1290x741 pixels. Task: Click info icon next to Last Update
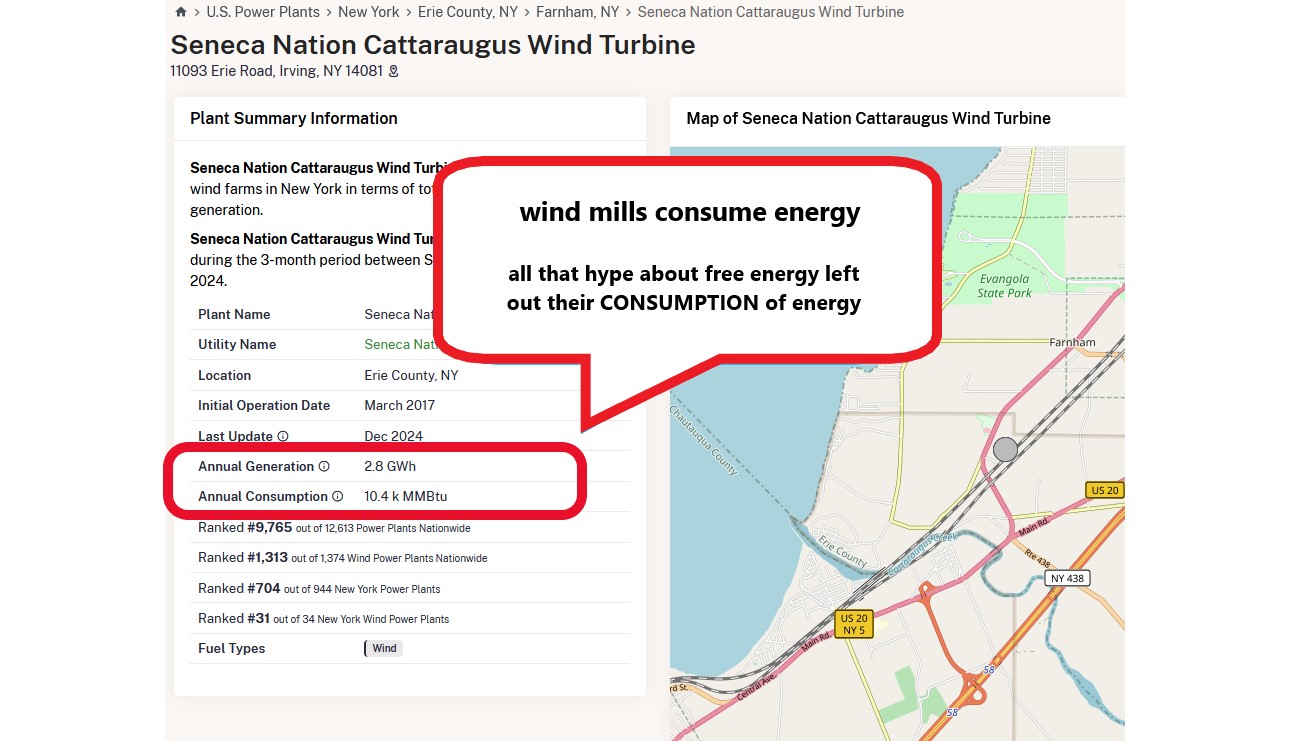283,437
